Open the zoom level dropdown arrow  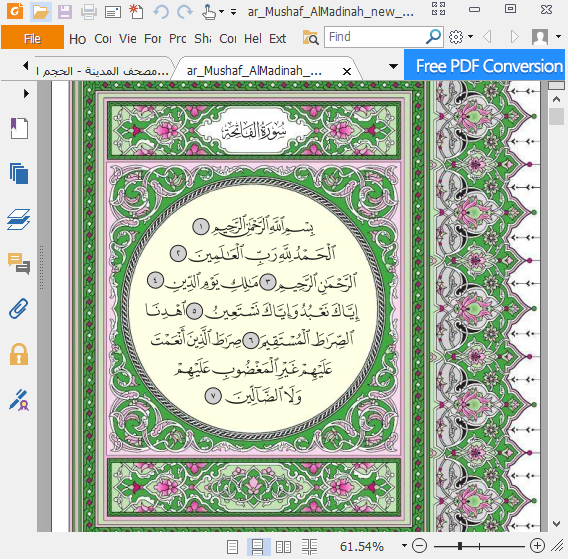404,545
